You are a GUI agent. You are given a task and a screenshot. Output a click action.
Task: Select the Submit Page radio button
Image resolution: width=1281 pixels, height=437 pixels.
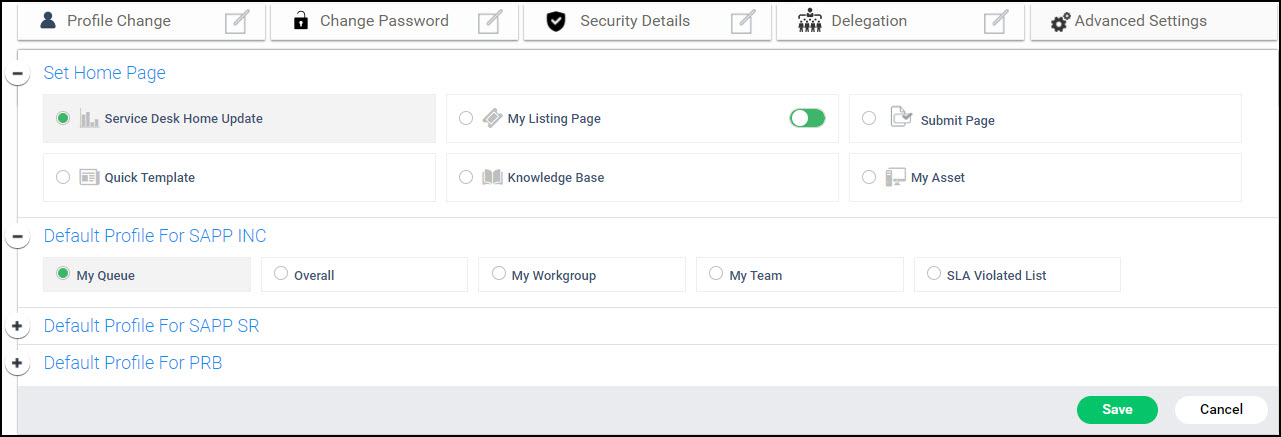tap(869, 118)
